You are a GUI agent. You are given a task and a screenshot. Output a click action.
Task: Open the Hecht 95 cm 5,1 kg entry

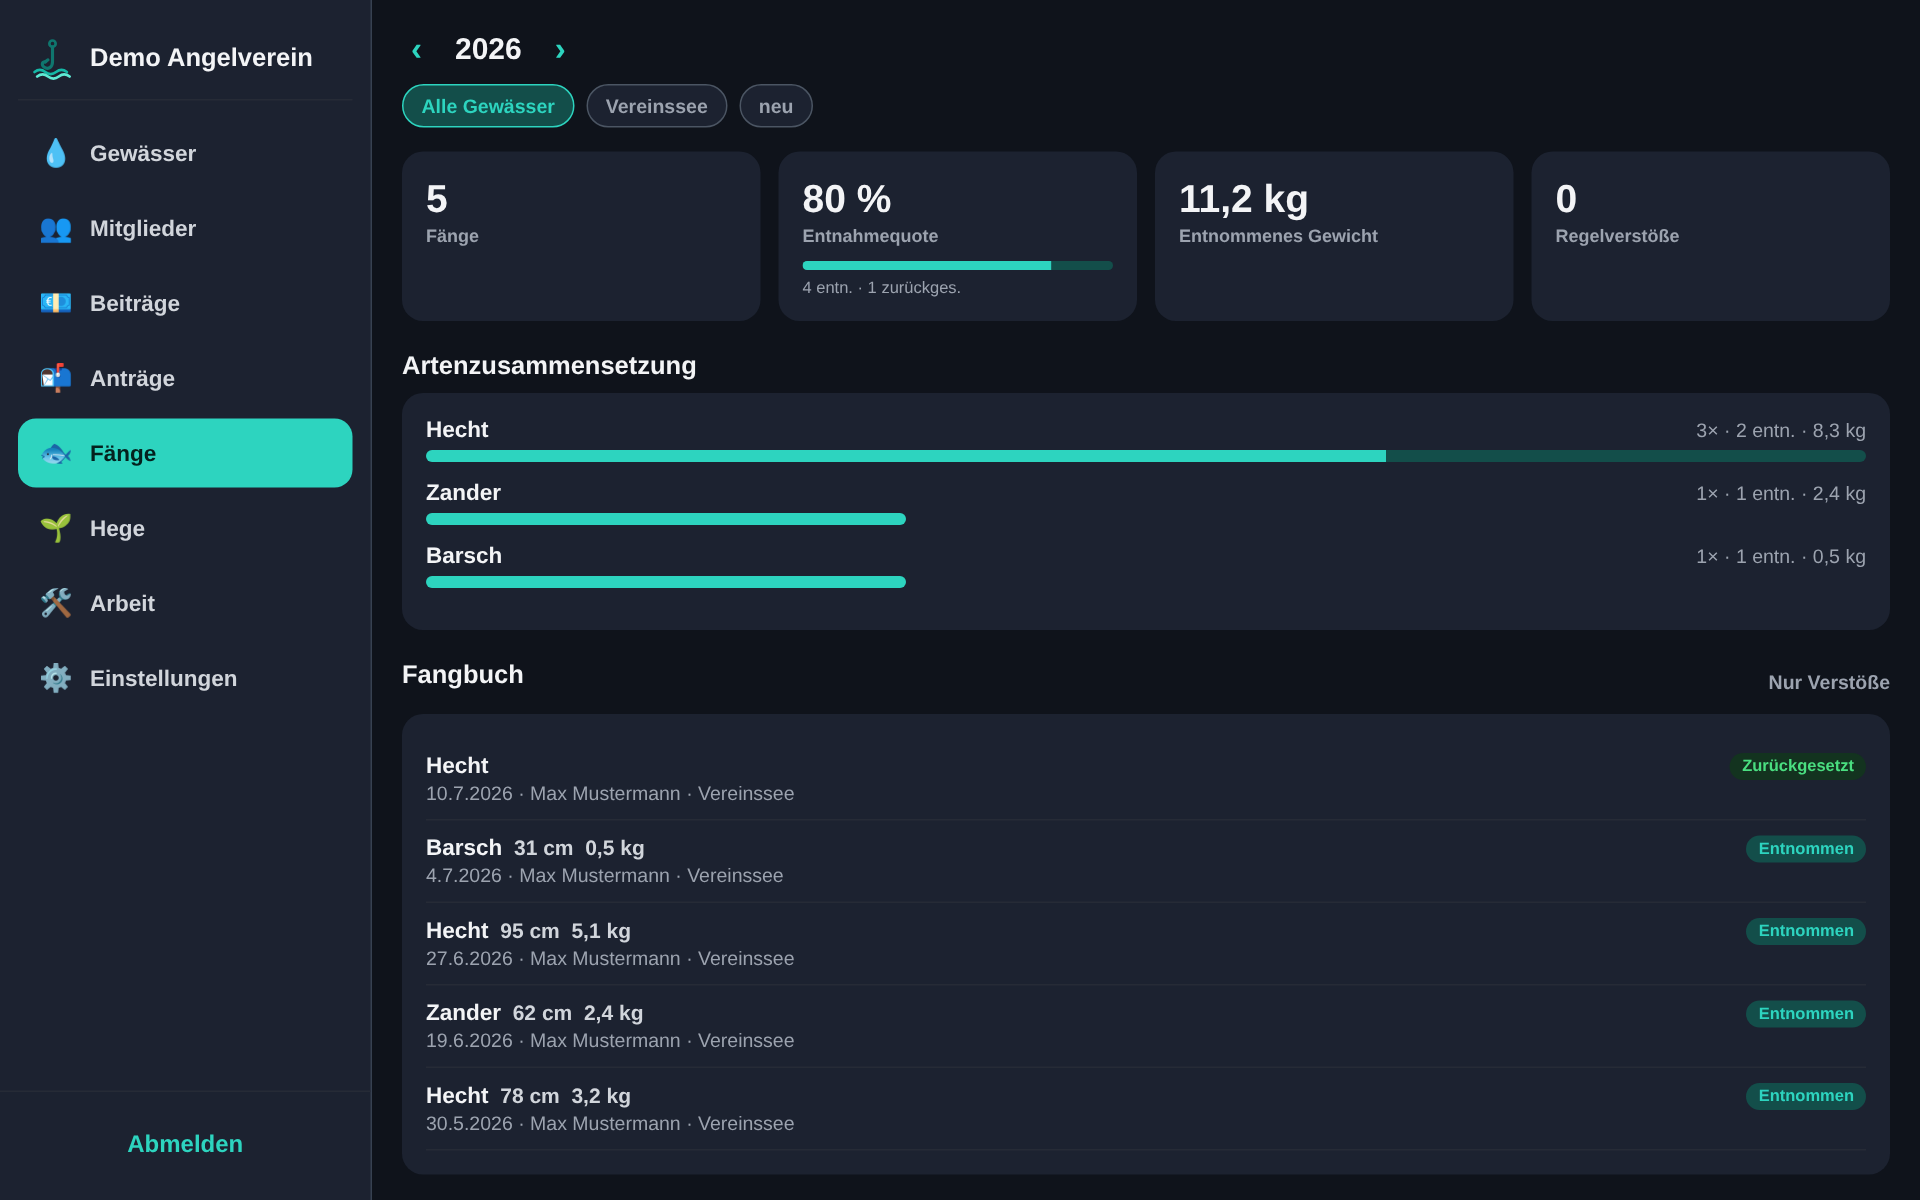[x=1145, y=944]
